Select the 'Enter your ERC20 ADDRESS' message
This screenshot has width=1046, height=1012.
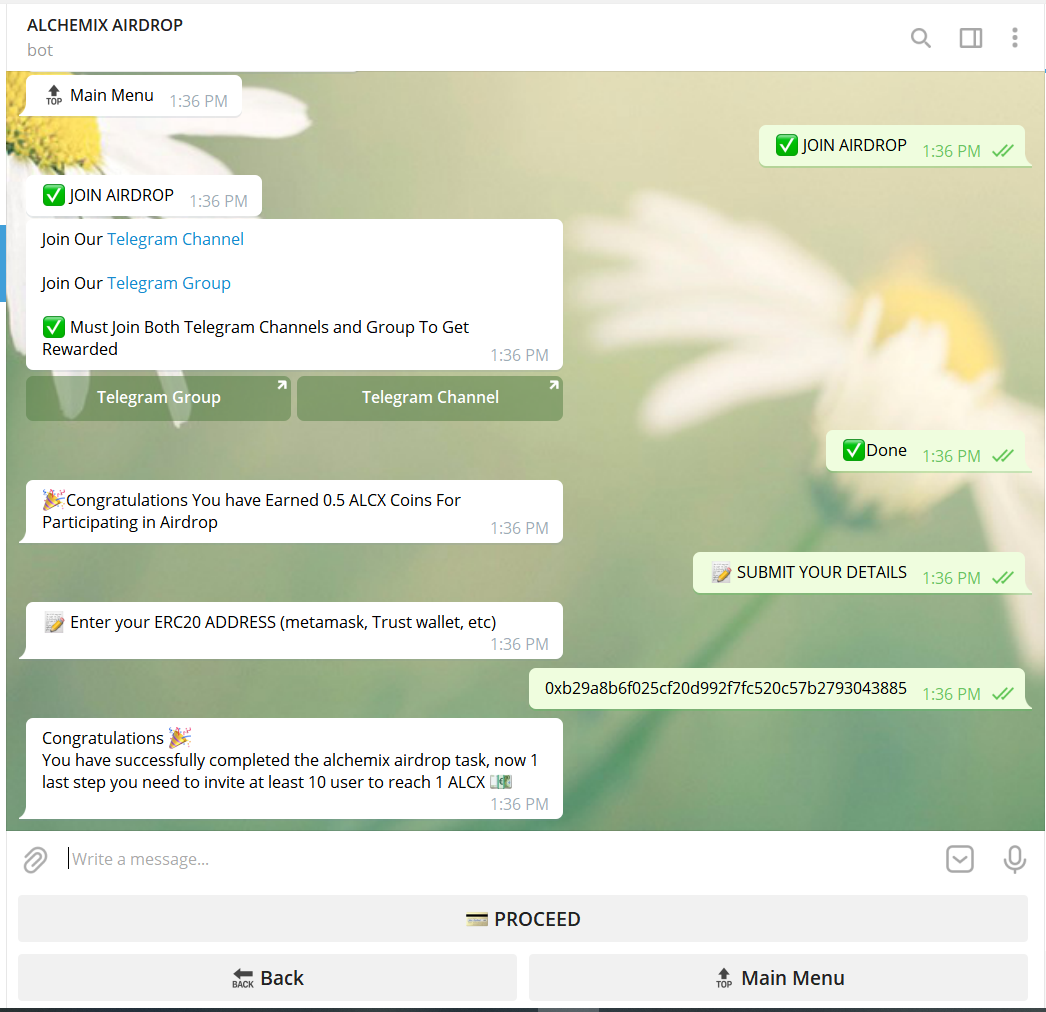tap(294, 630)
